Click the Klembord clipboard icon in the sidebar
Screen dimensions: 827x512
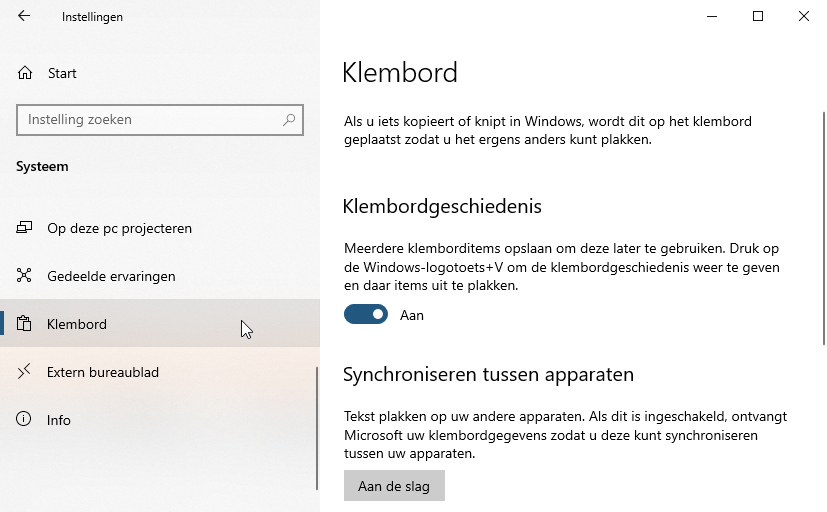[x=25, y=324]
